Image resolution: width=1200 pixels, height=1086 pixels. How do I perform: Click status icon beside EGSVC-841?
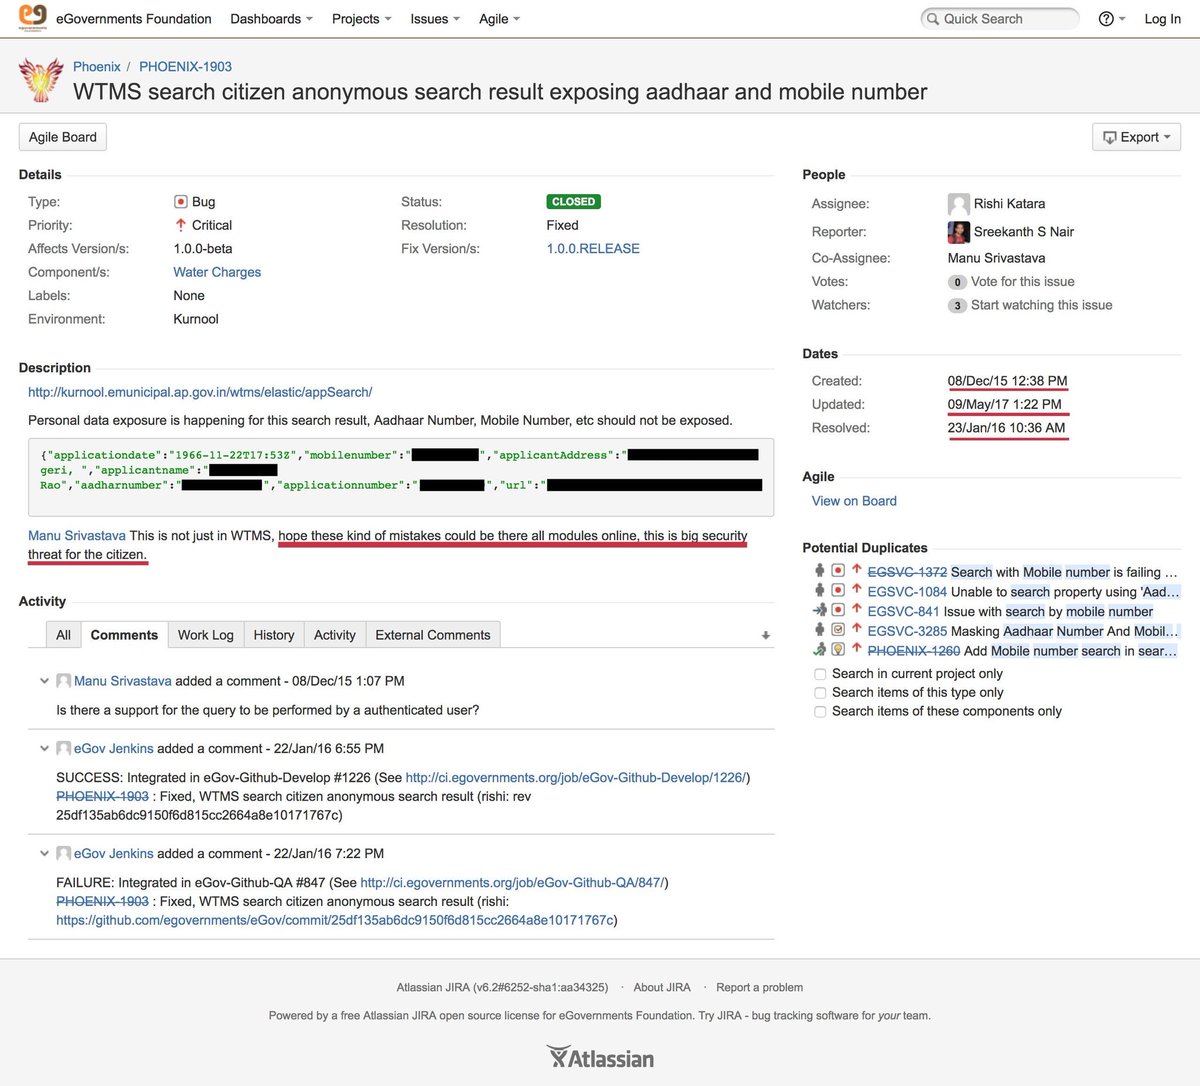pos(820,610)
